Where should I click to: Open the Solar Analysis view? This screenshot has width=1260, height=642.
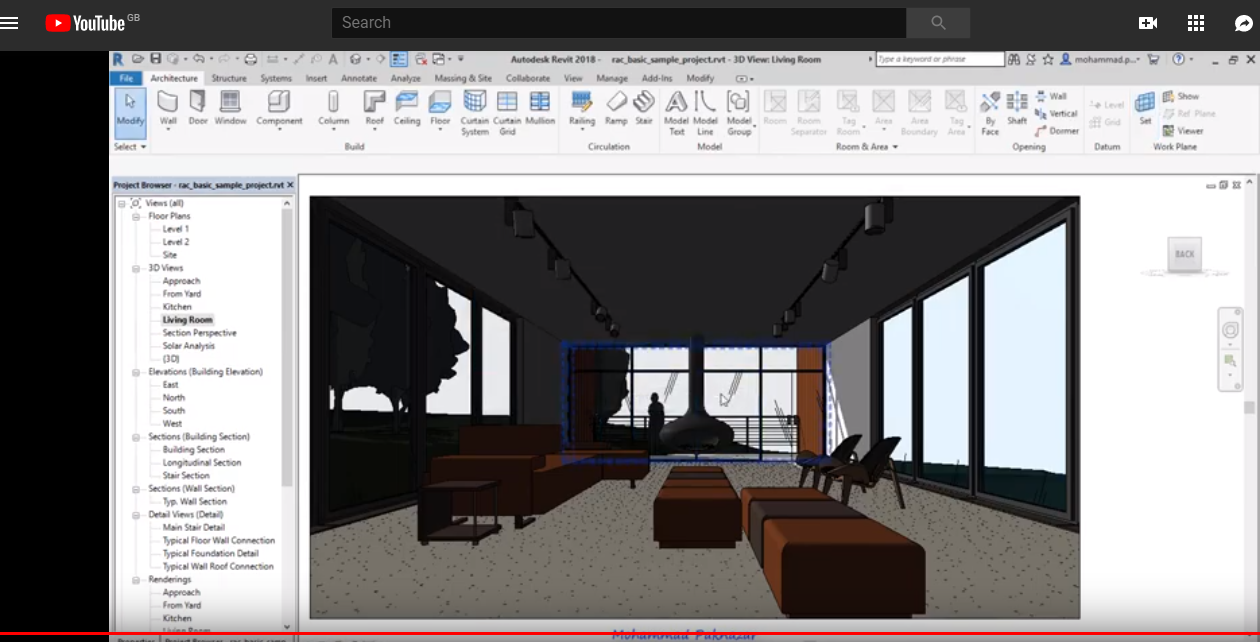[x=188, y=346]
